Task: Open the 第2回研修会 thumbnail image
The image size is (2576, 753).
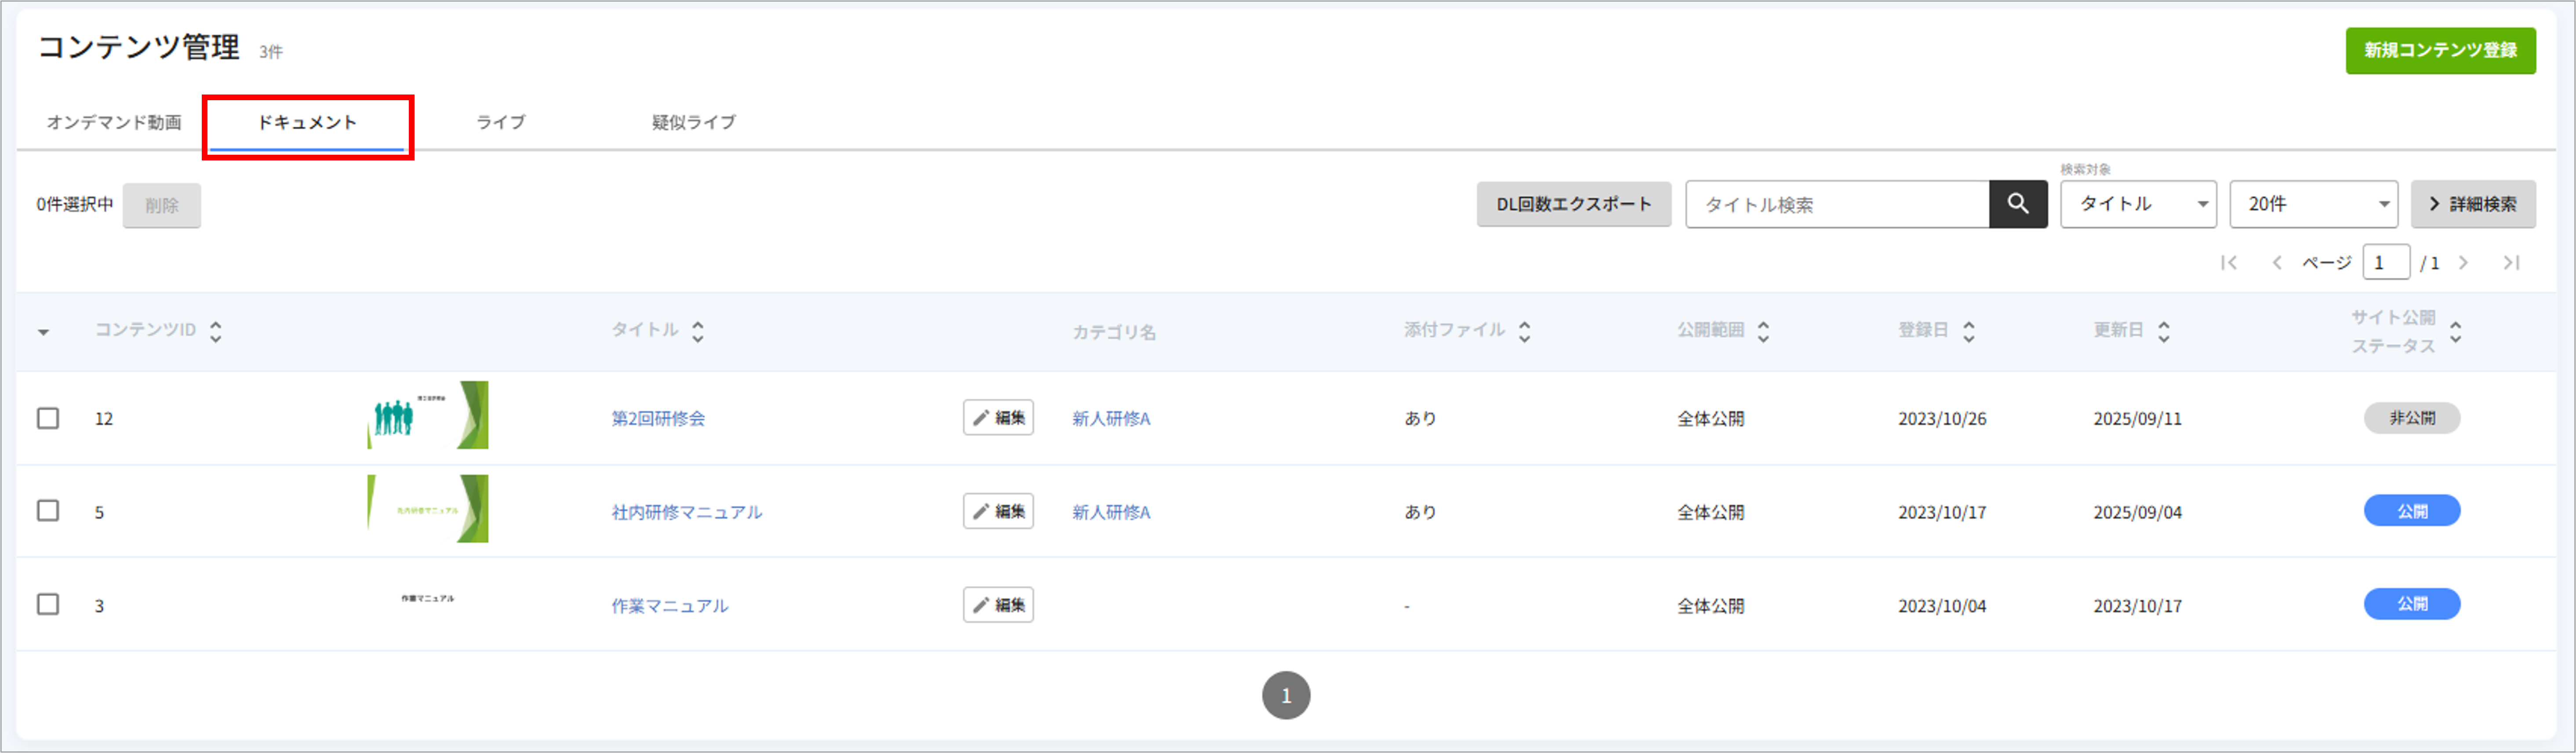Action: (x=428, y=415)
